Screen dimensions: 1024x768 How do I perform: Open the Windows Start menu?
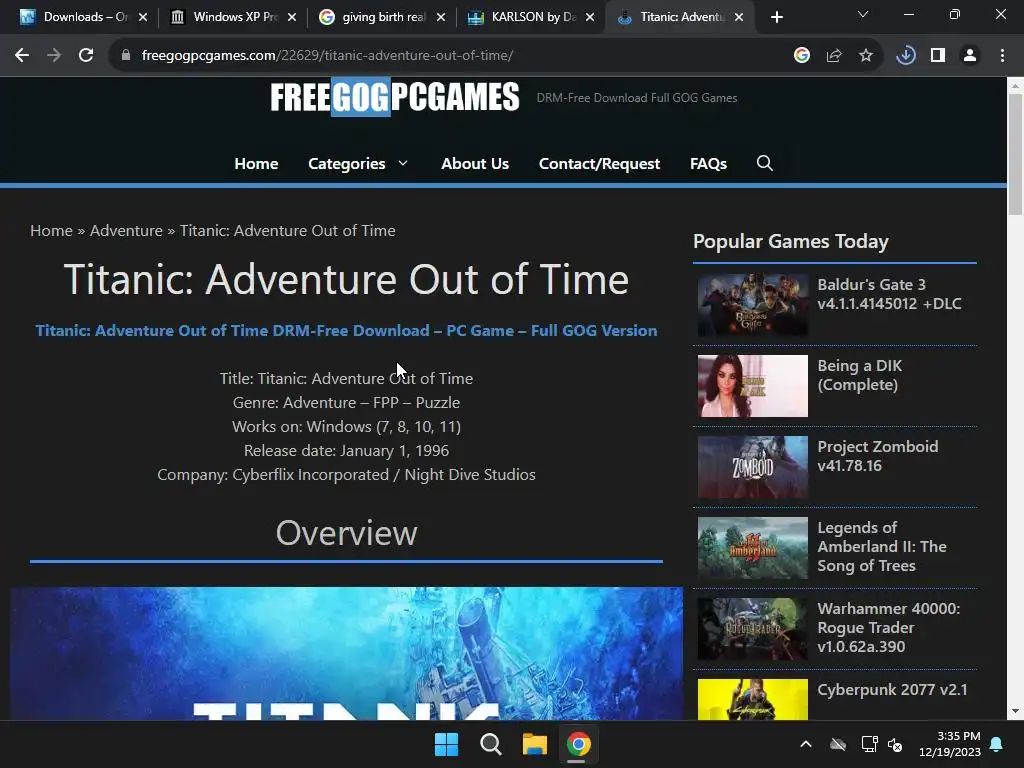(447, 744)
